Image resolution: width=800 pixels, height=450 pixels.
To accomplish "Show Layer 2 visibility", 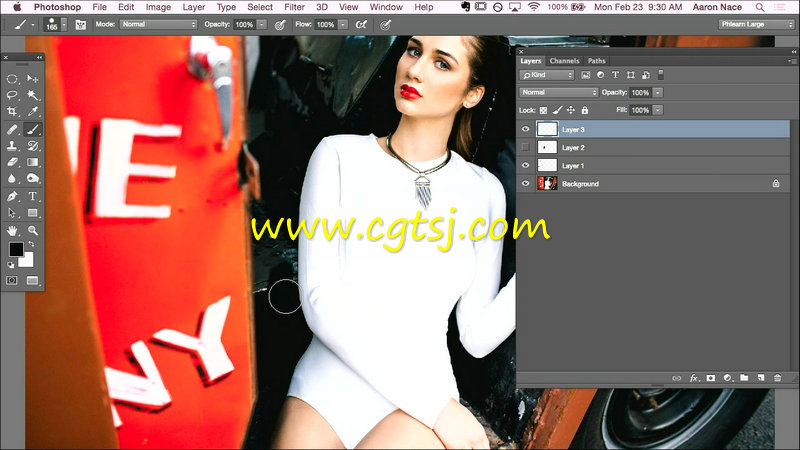I will [x=526, y=147].
